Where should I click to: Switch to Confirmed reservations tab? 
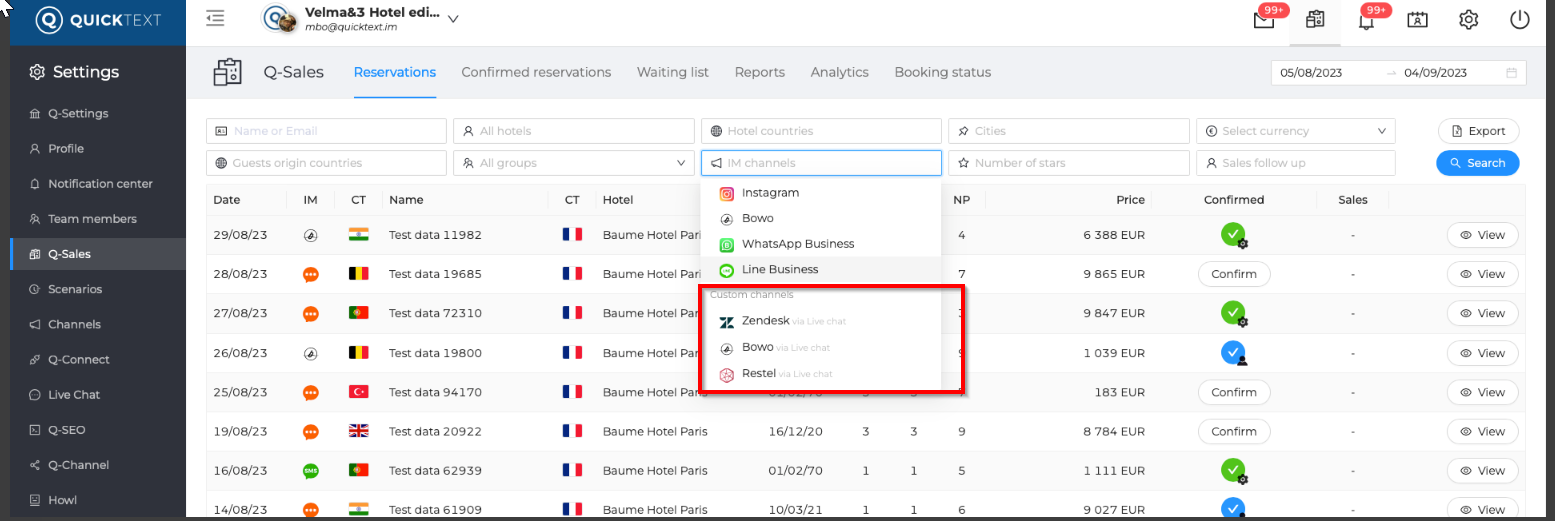pos(536,72)
